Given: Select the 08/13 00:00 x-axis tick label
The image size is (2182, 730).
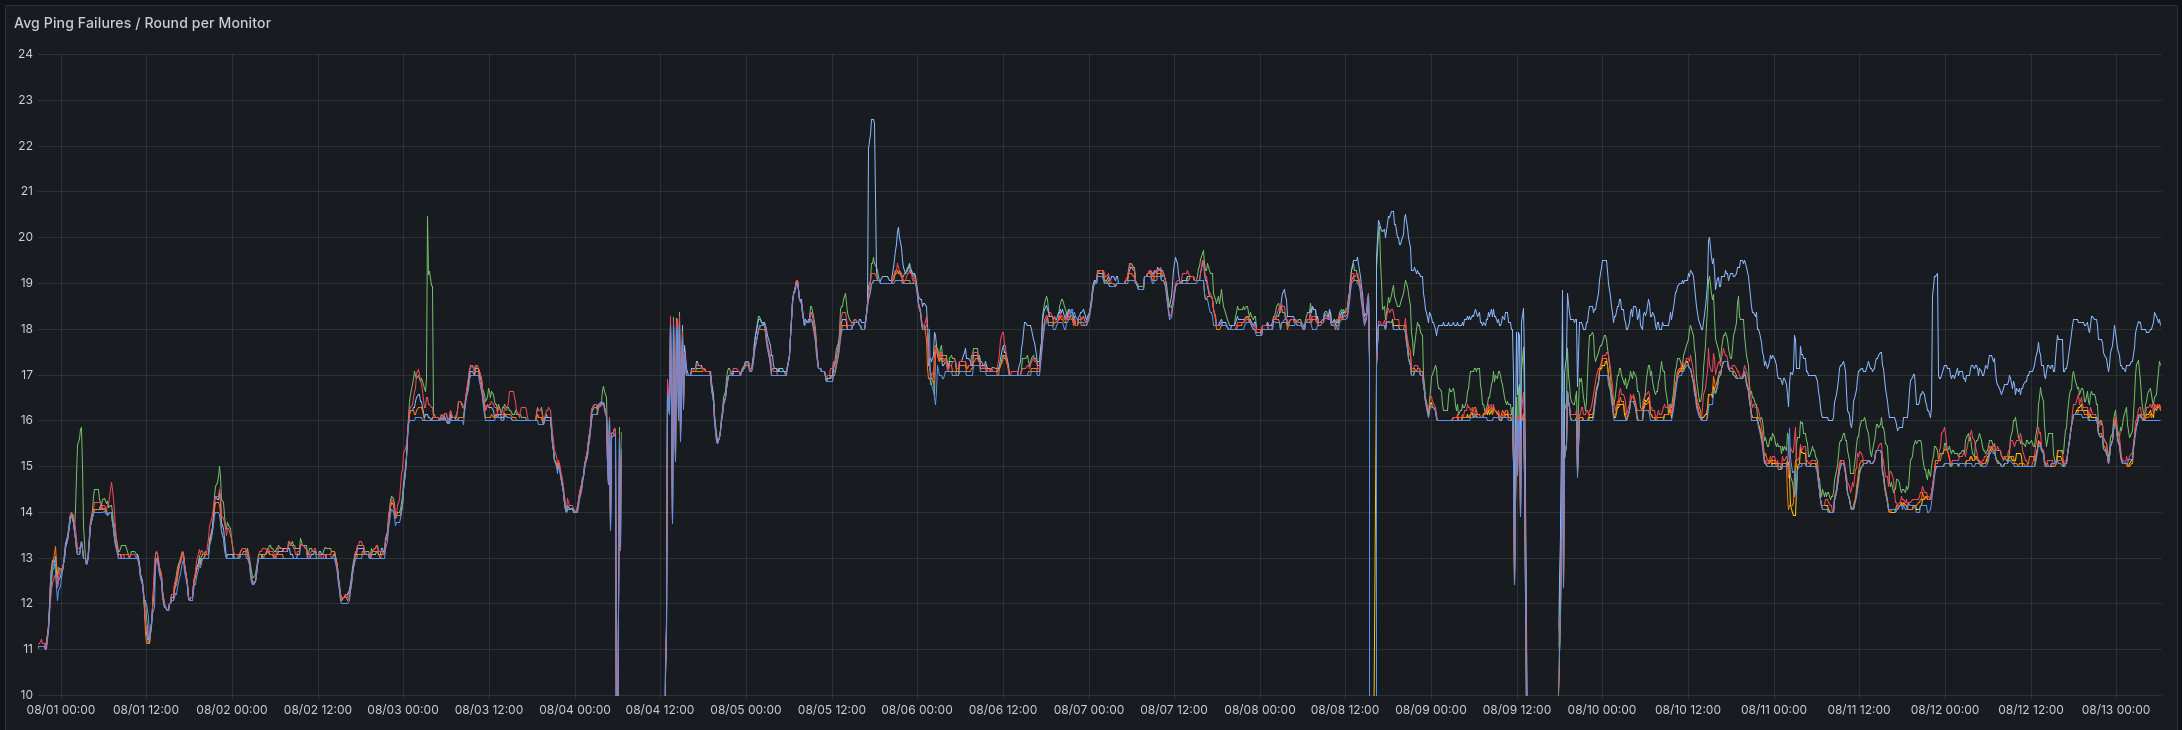Looking at the screenshot, I should pos(2116,710).
